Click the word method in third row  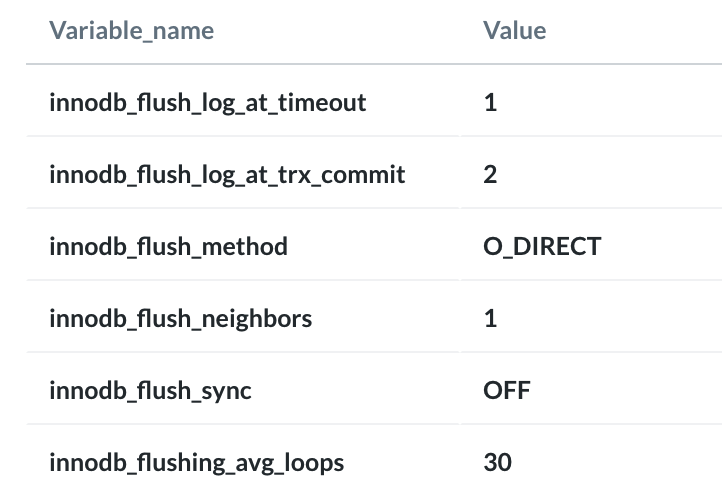click(245, 247)
